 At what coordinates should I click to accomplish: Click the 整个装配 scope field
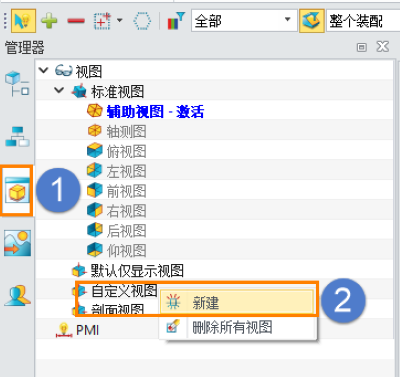point(363,21)
